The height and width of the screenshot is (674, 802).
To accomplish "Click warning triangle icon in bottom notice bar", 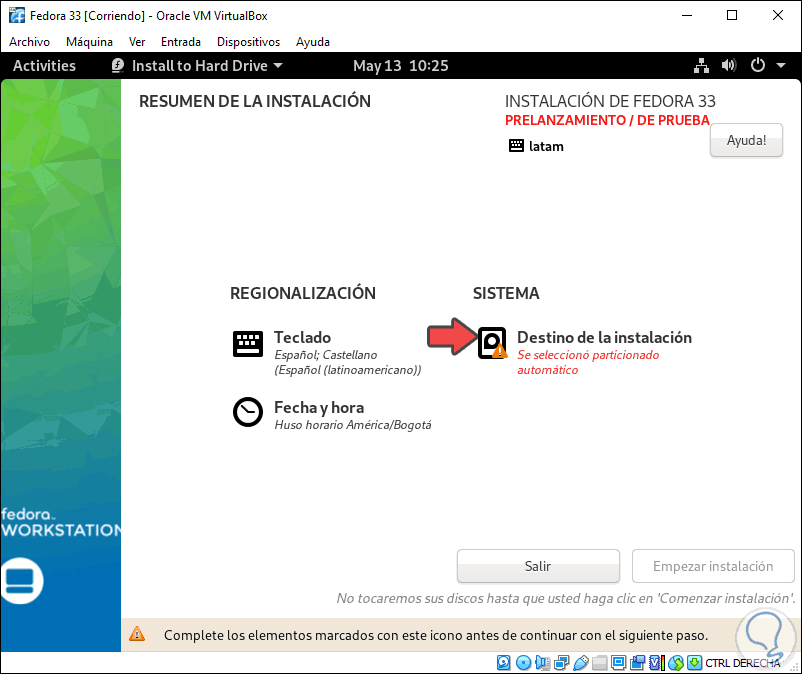I will point(137,634).
